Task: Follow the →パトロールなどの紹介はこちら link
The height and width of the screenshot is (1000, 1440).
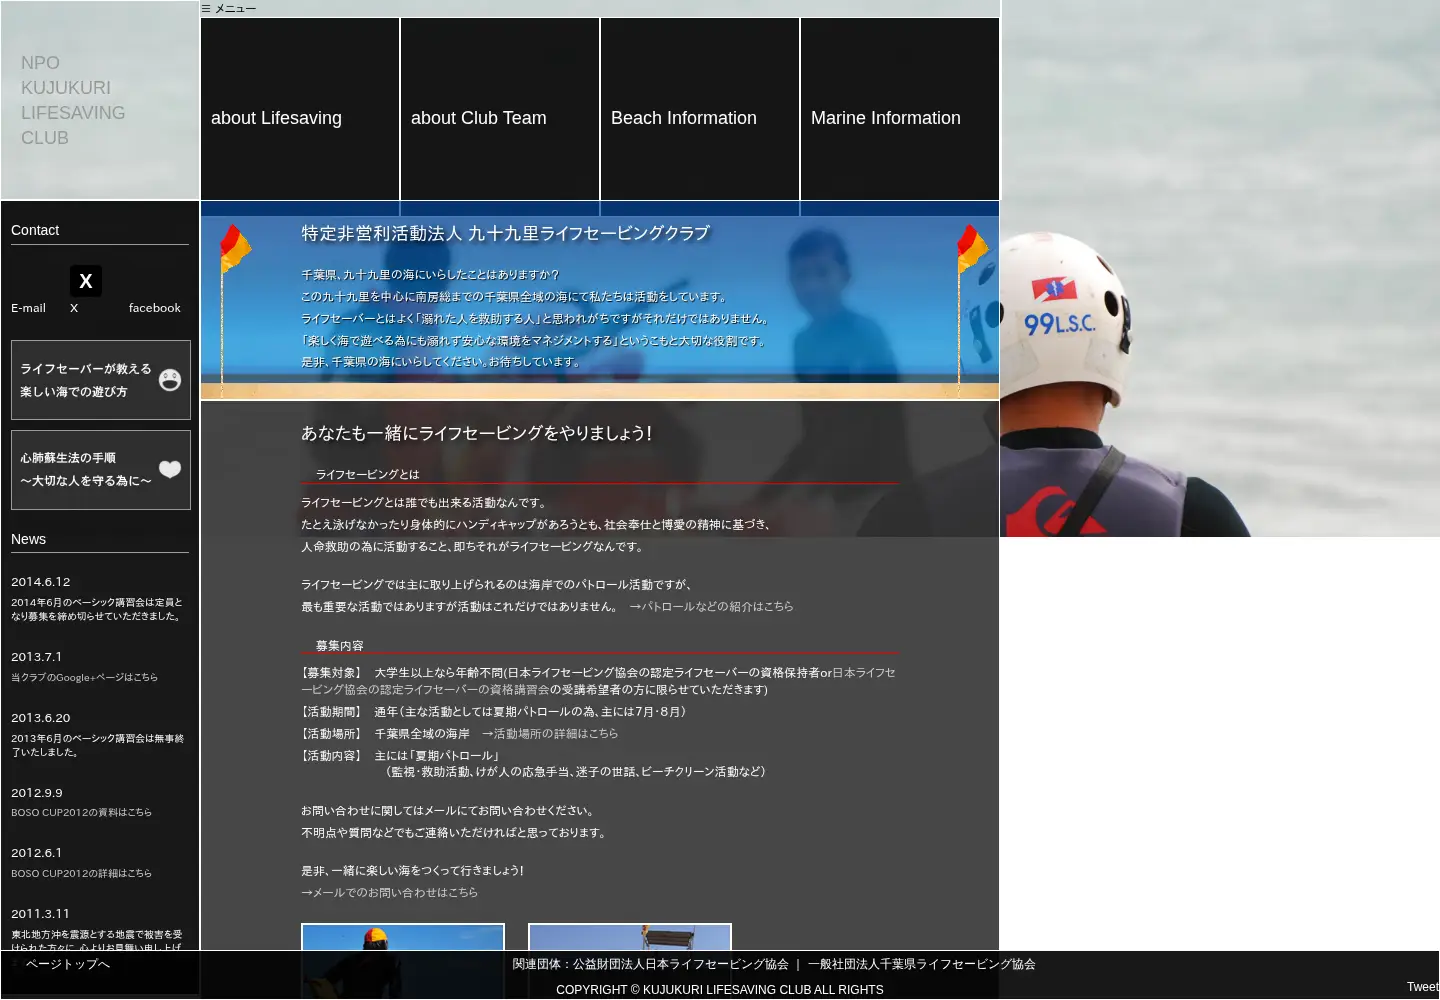Action: pyautogui.click(x=711, y=606)
